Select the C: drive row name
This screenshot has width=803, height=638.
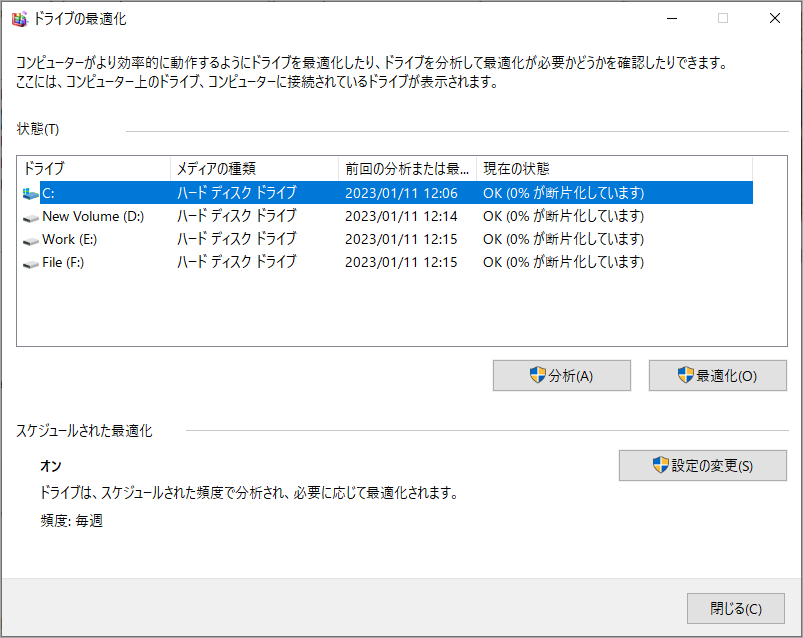(48, 193)
